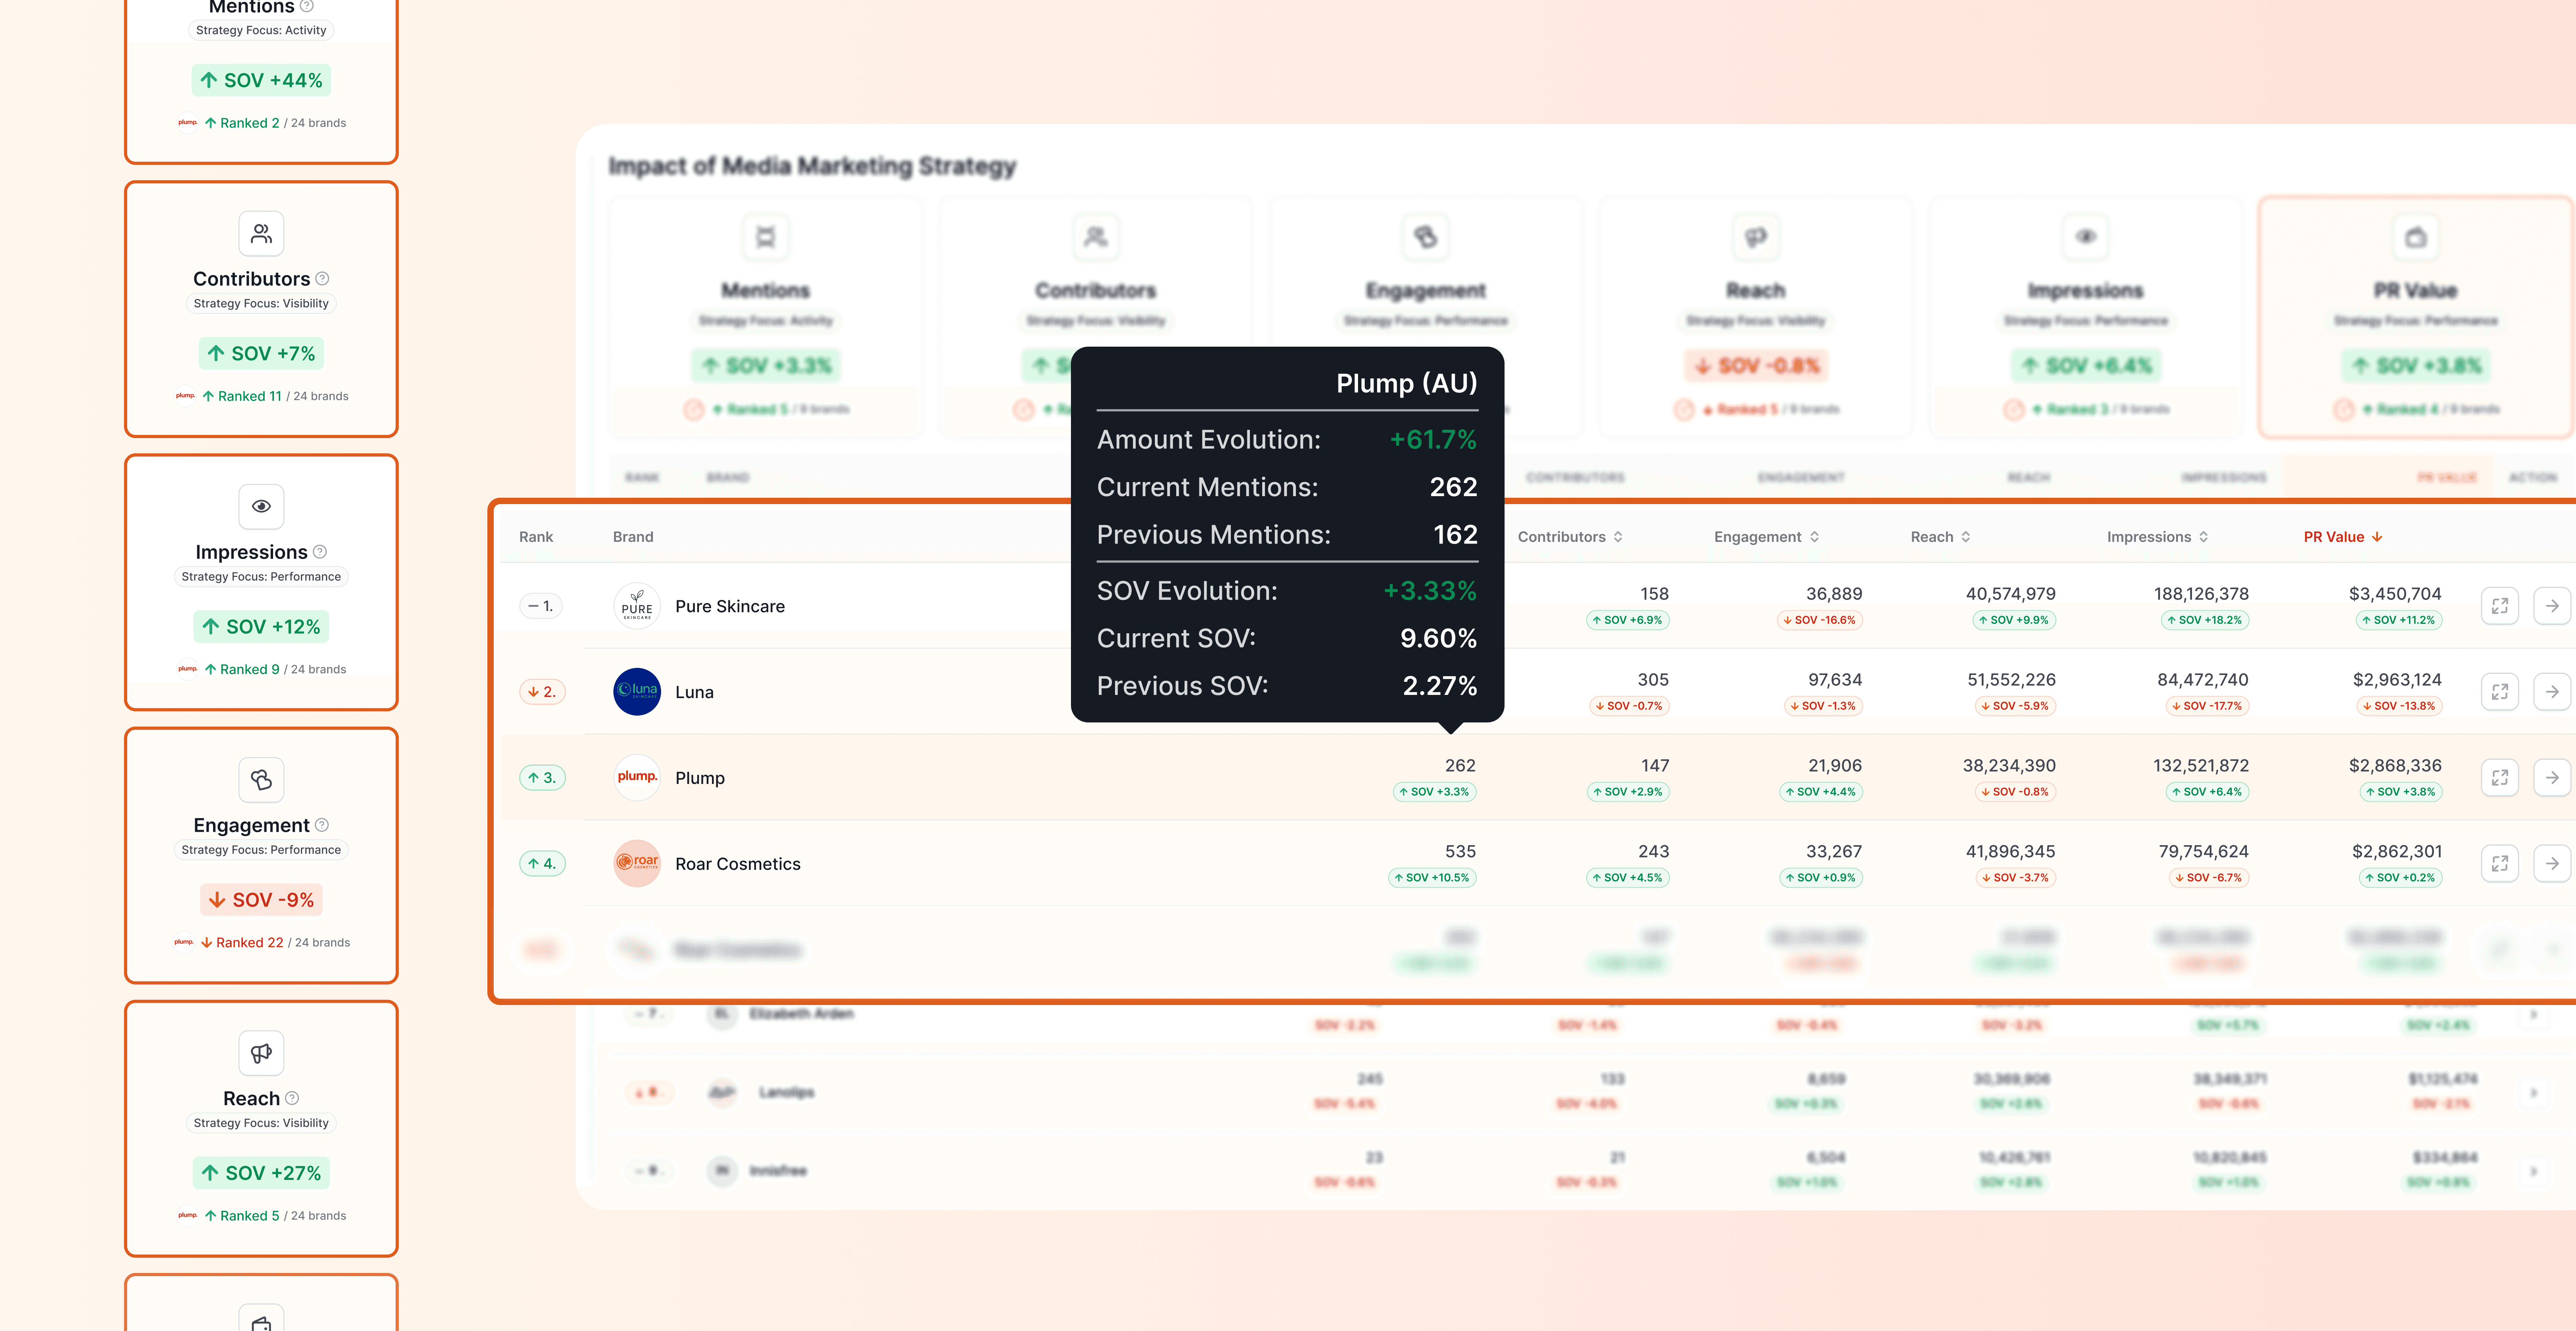Sort the table by Engagement column
Image resolution: width=2576 pixels, height=1331 pixels.
(1766, 537)
